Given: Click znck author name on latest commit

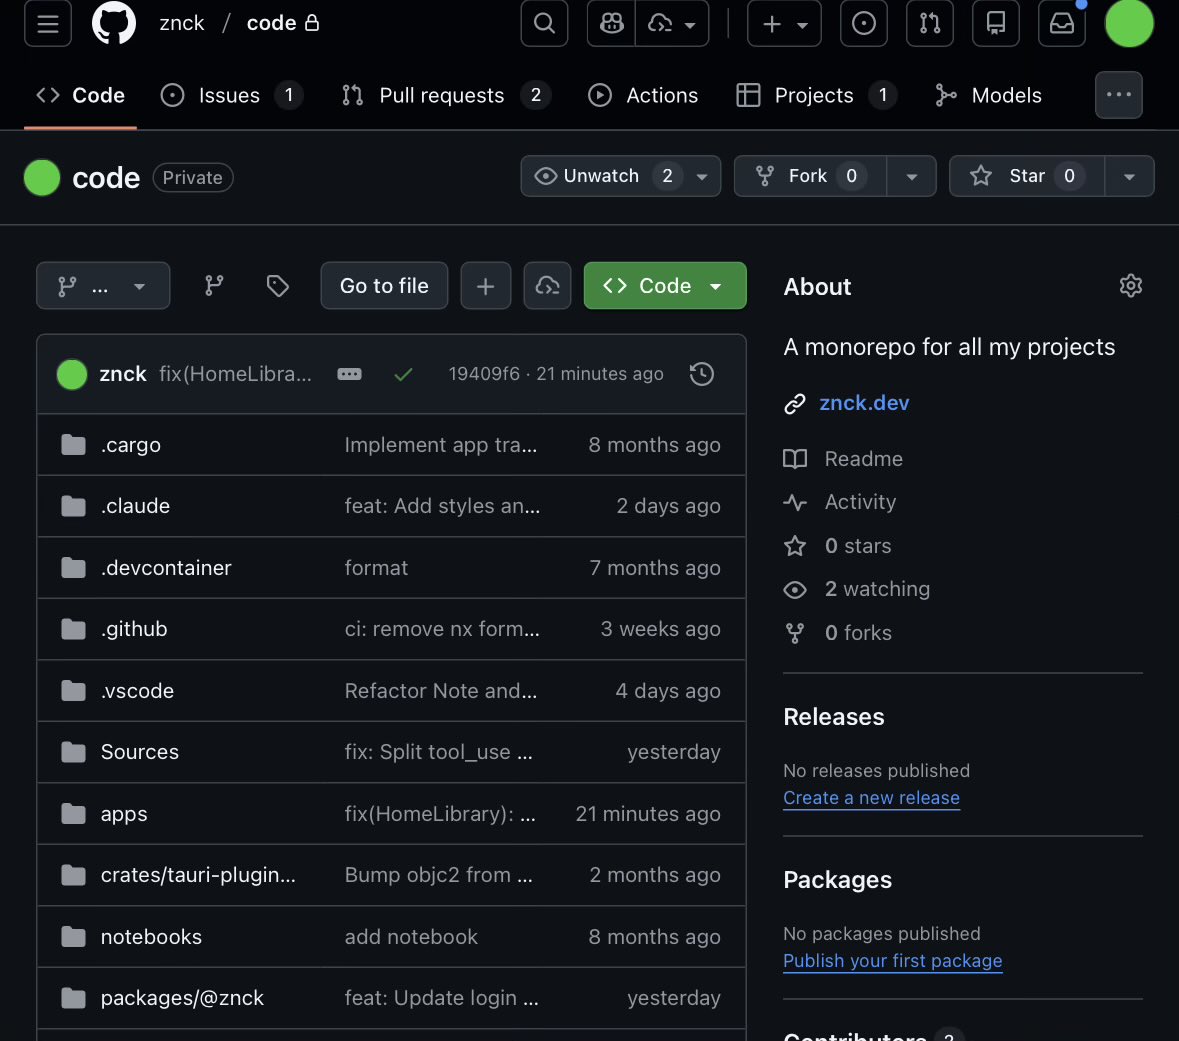Looking at the screenshot, I should coord(123,374).
